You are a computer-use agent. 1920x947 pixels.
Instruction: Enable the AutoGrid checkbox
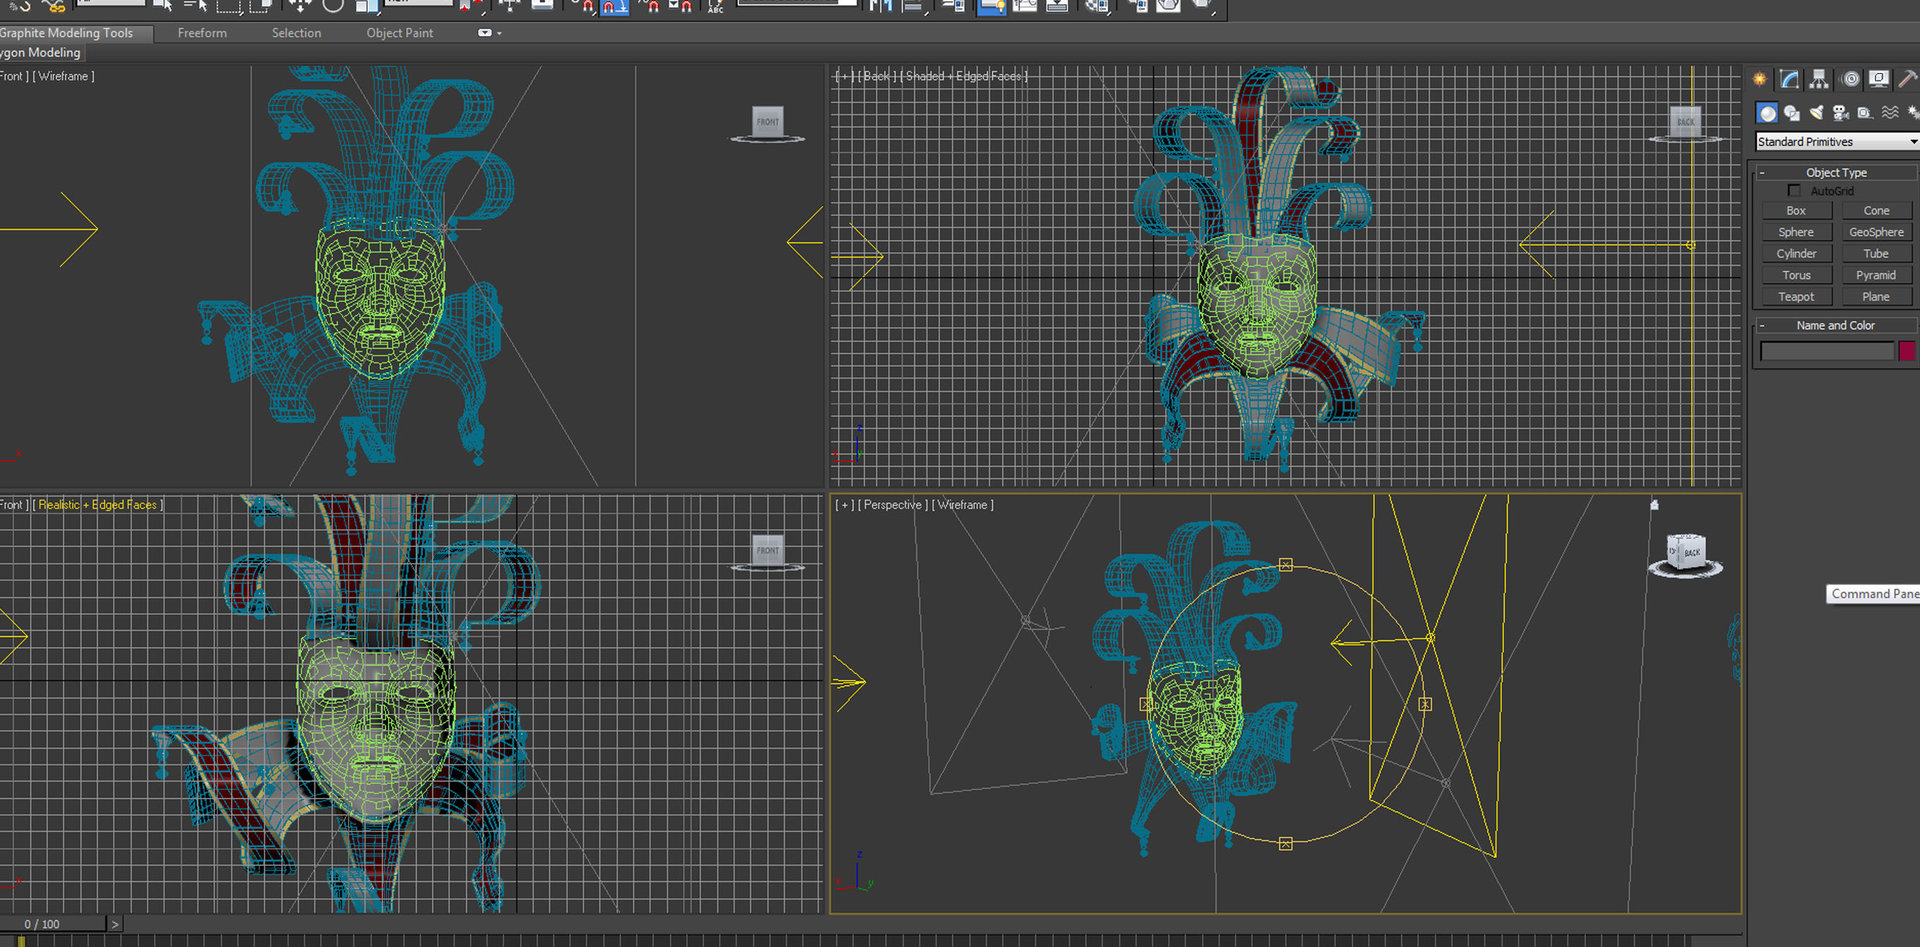pyautogui.click(x=1794, y=191)
